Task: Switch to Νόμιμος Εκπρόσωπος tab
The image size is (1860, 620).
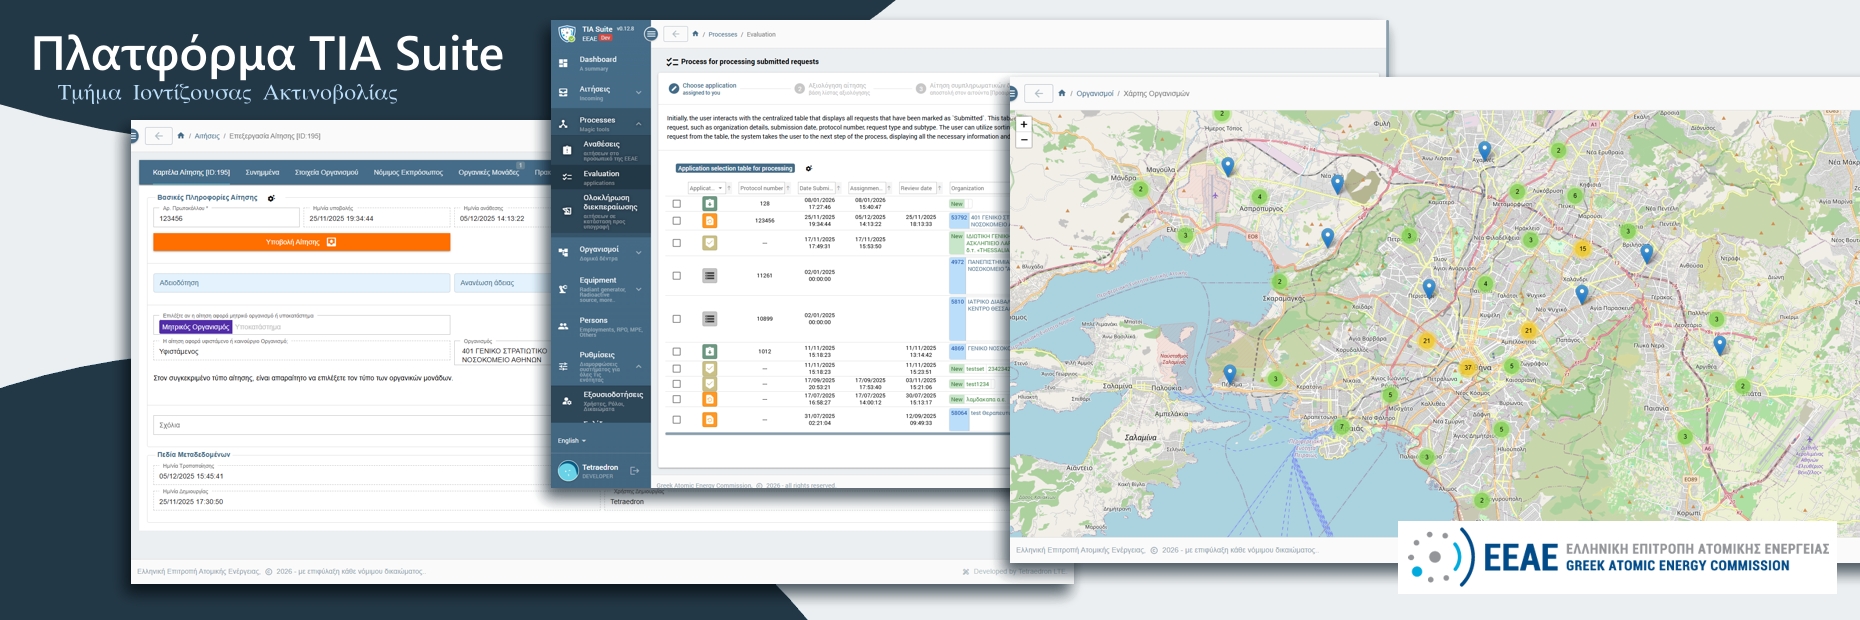Action: (x=408, y=172)
